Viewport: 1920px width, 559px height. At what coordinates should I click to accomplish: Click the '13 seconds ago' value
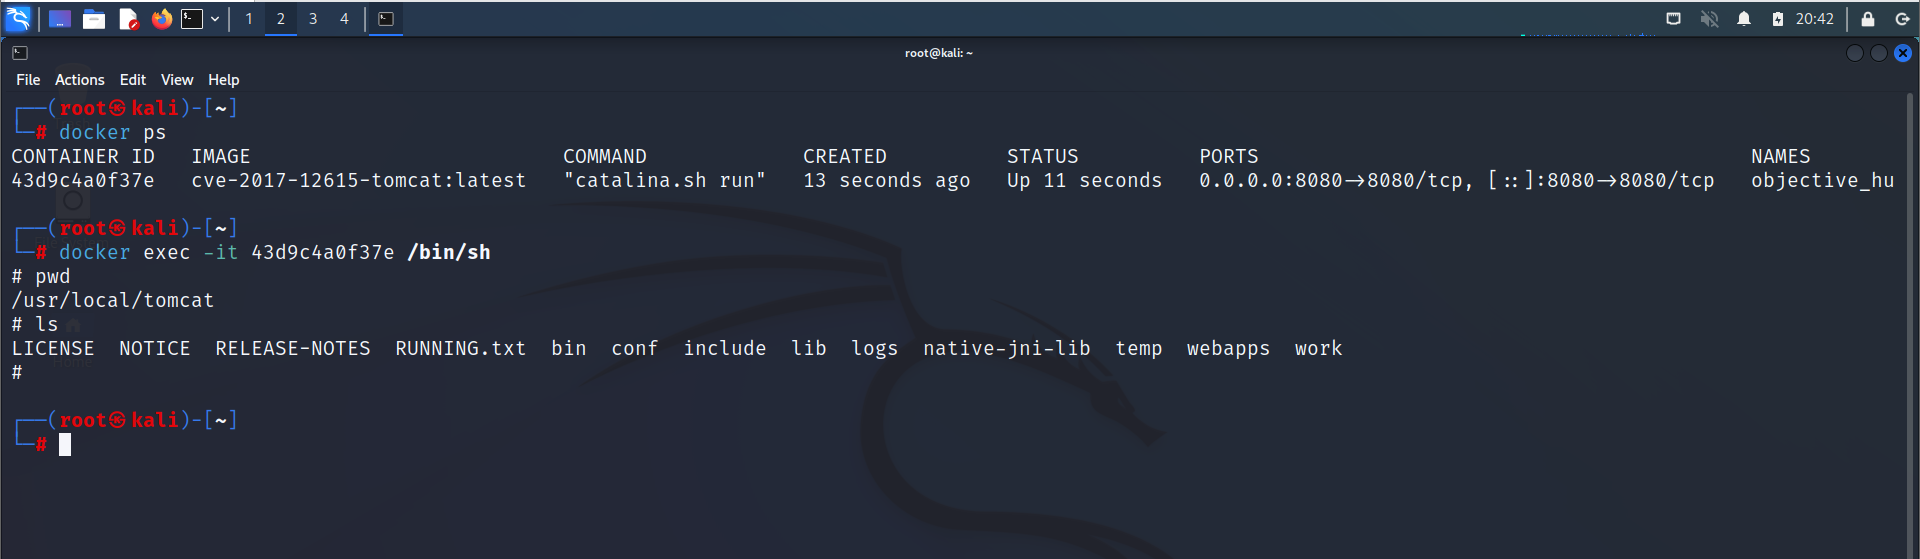pyautogui.click(x=887, y=180)
